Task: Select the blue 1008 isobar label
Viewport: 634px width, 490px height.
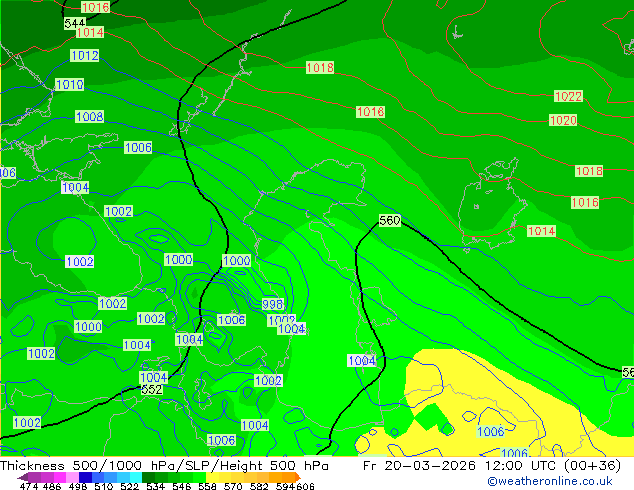Action: 89,116
